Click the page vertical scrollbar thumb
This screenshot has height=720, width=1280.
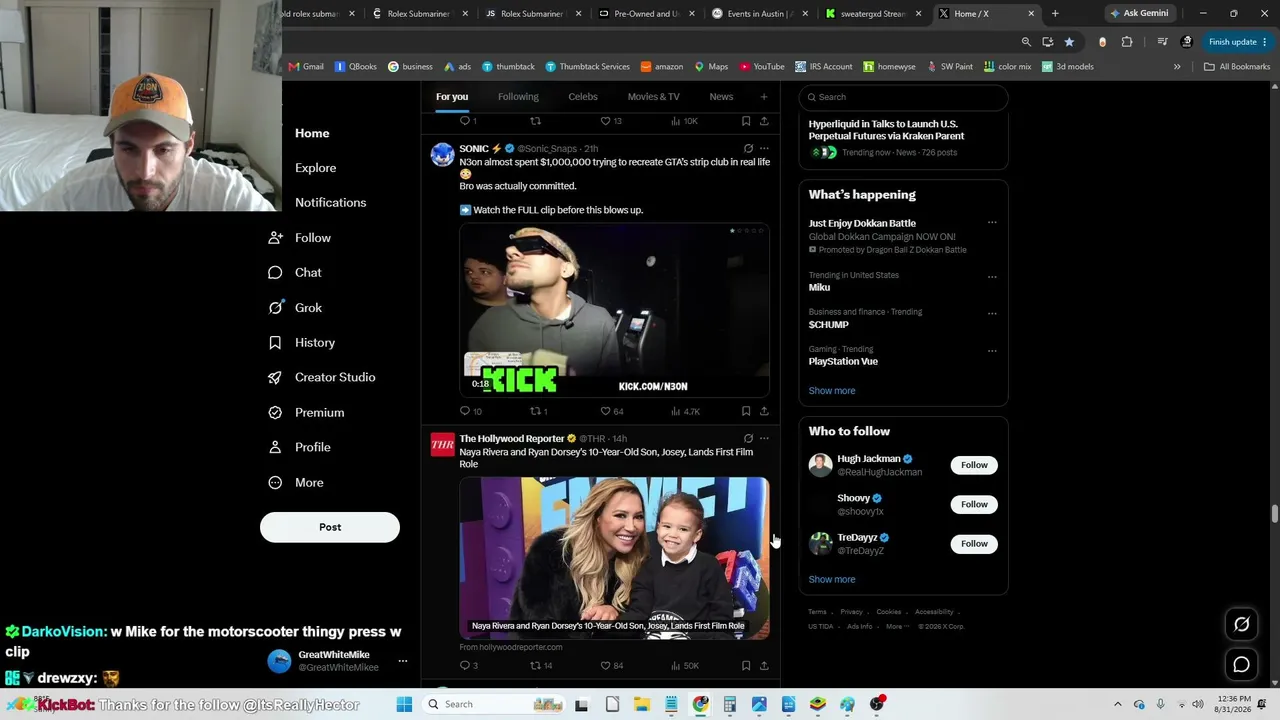(x=1274, y=514)
